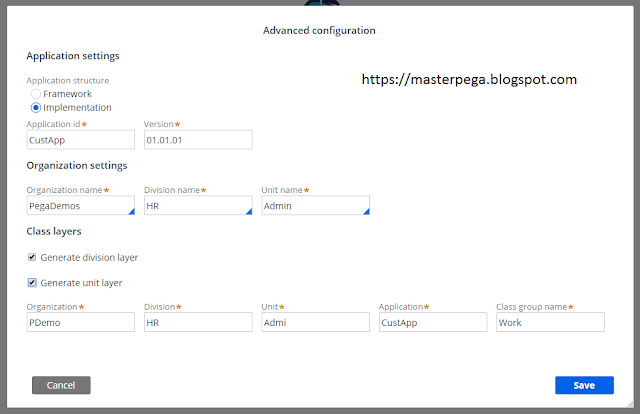
Task: Click the Class group name field Work
Action: coord(550,322)
